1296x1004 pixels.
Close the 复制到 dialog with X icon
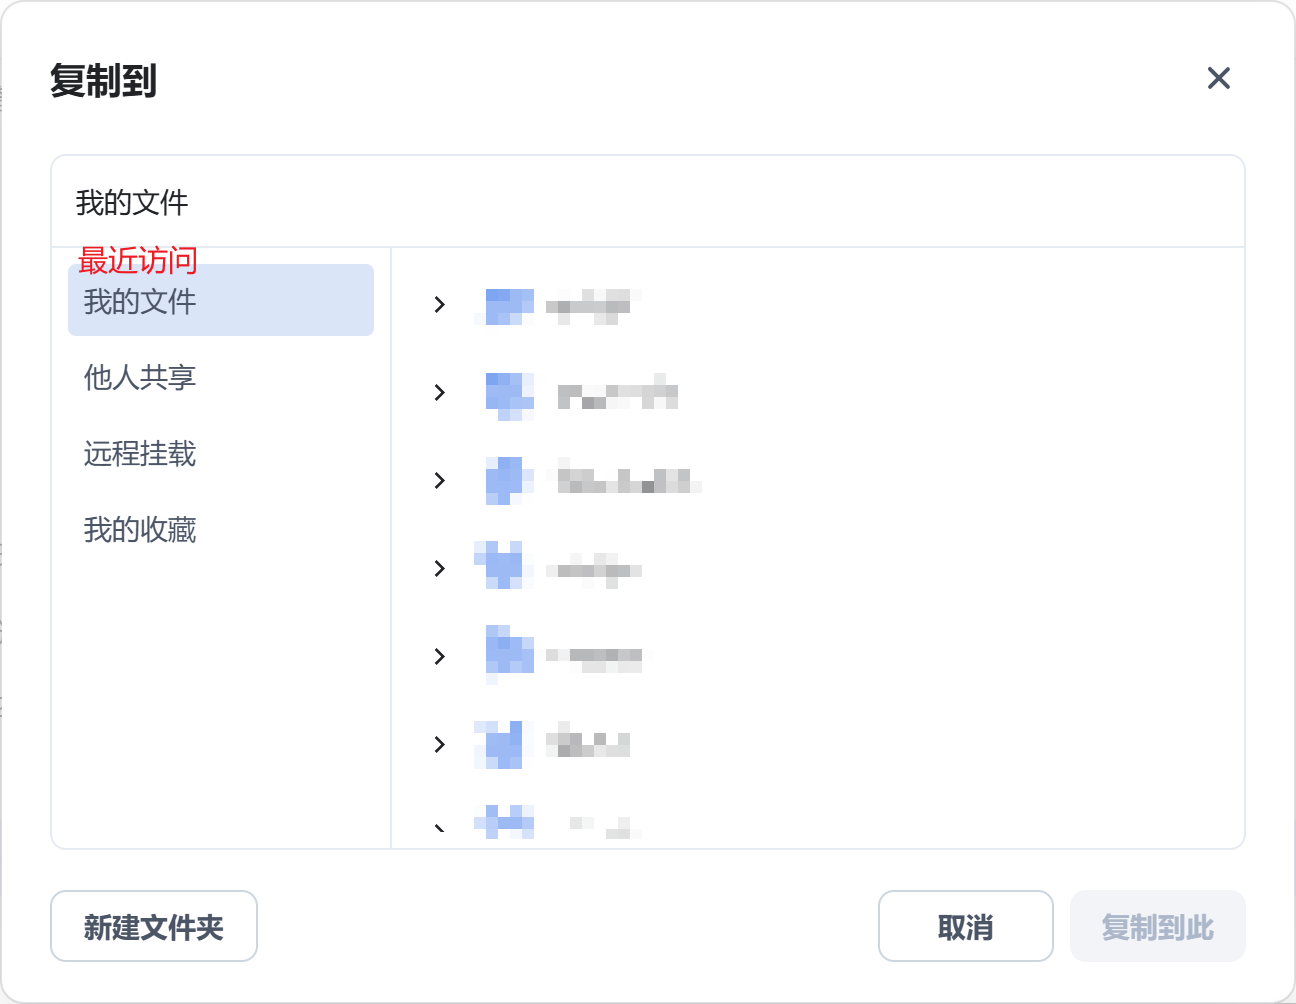[x=1218, y=78]
